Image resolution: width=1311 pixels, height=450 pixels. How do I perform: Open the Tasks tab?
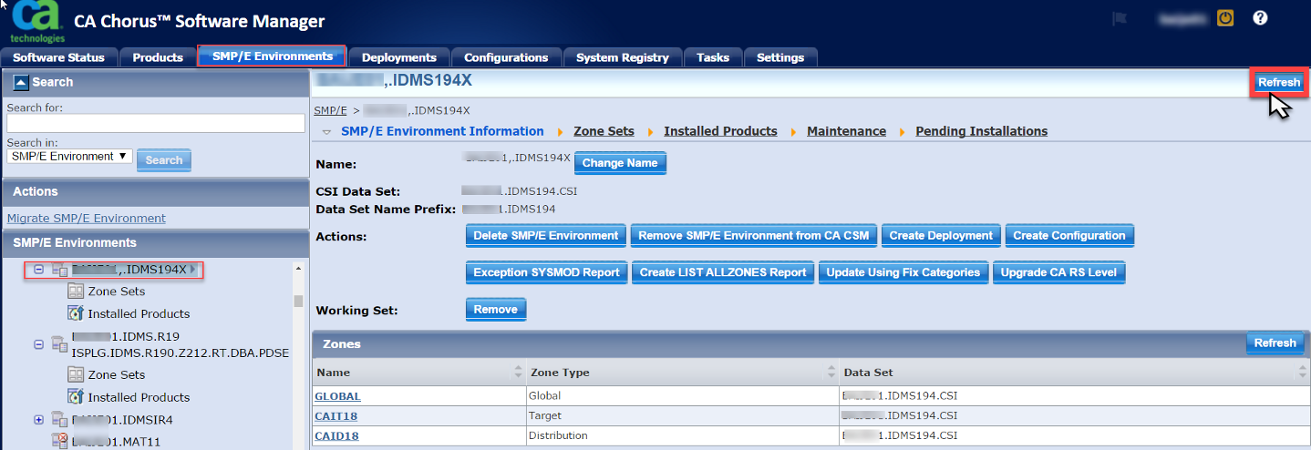(713, 58)
